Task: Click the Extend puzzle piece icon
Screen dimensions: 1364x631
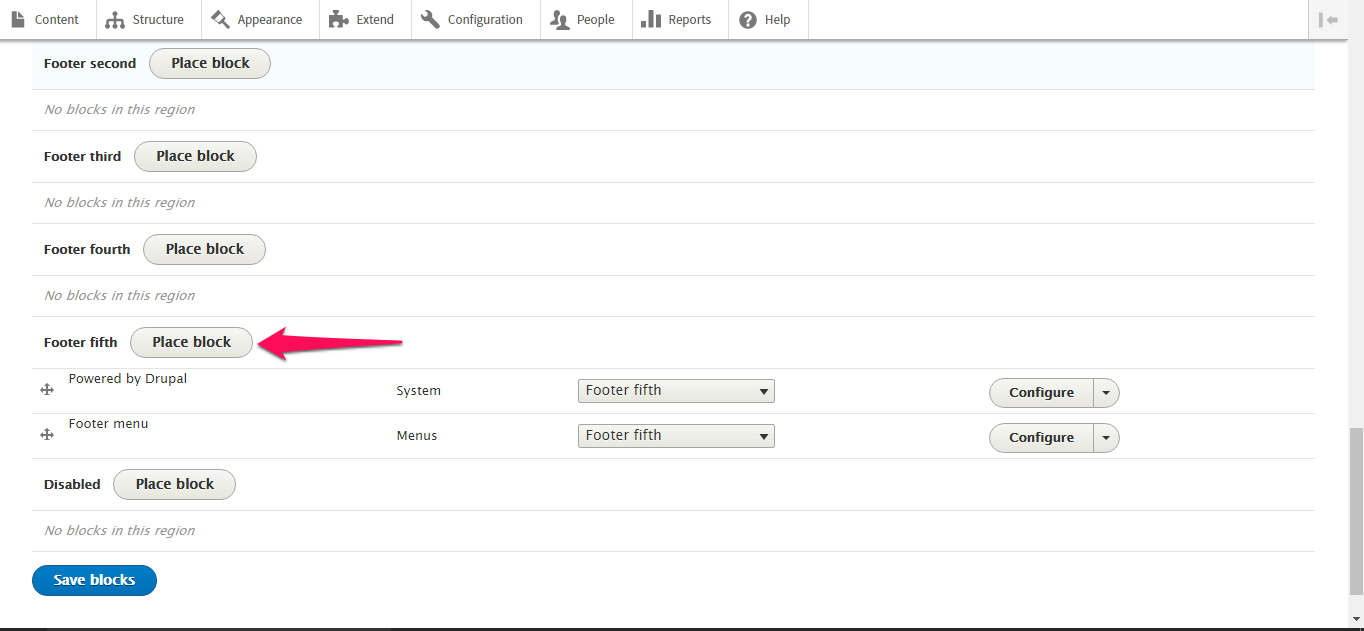Action: (x=338, y=19)
